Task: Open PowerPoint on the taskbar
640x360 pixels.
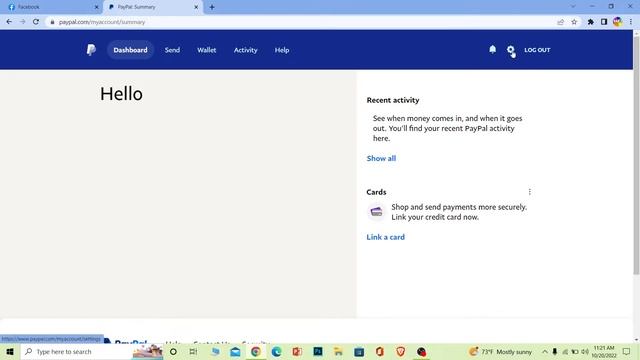Action: [x=297, y=351]
